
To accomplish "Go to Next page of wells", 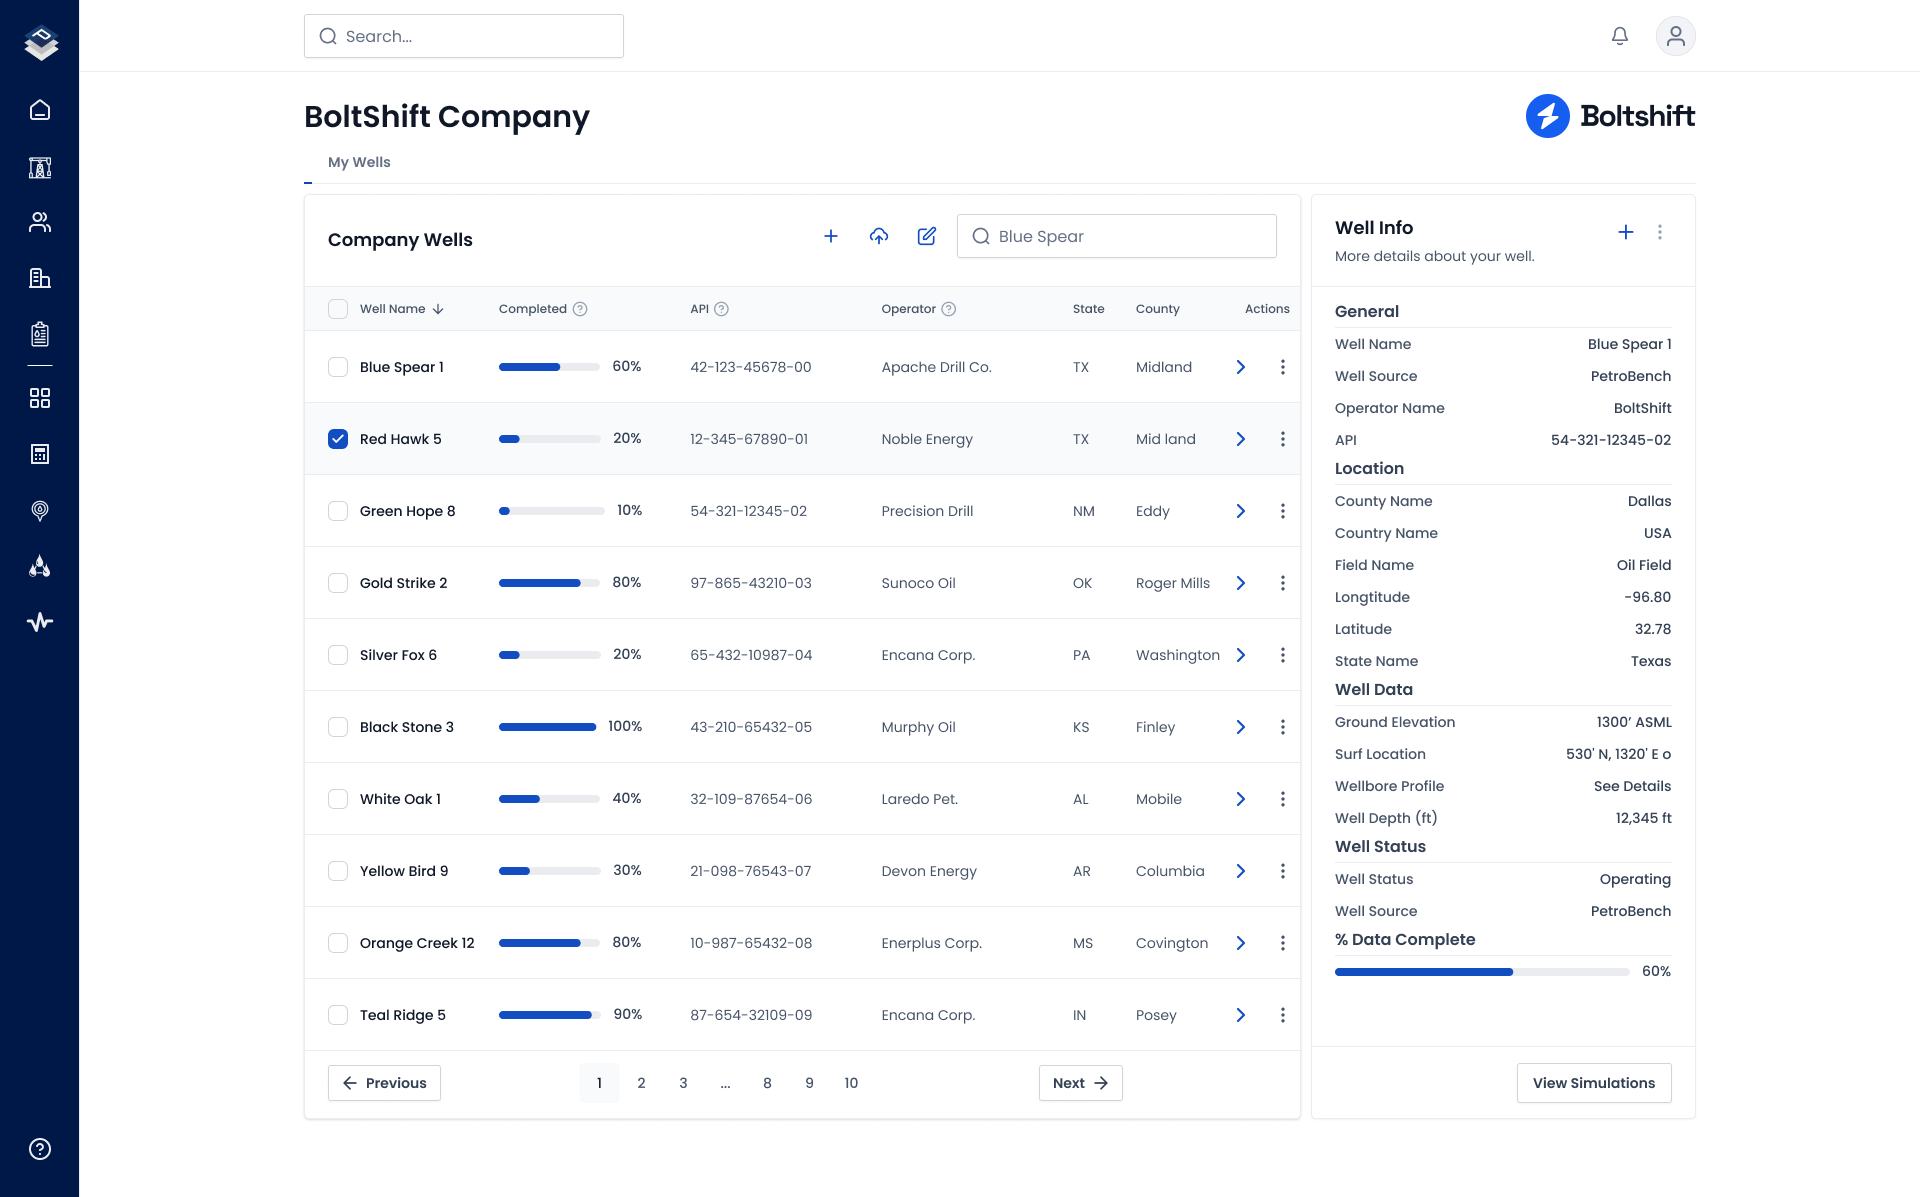I will pos(1080,1083).
